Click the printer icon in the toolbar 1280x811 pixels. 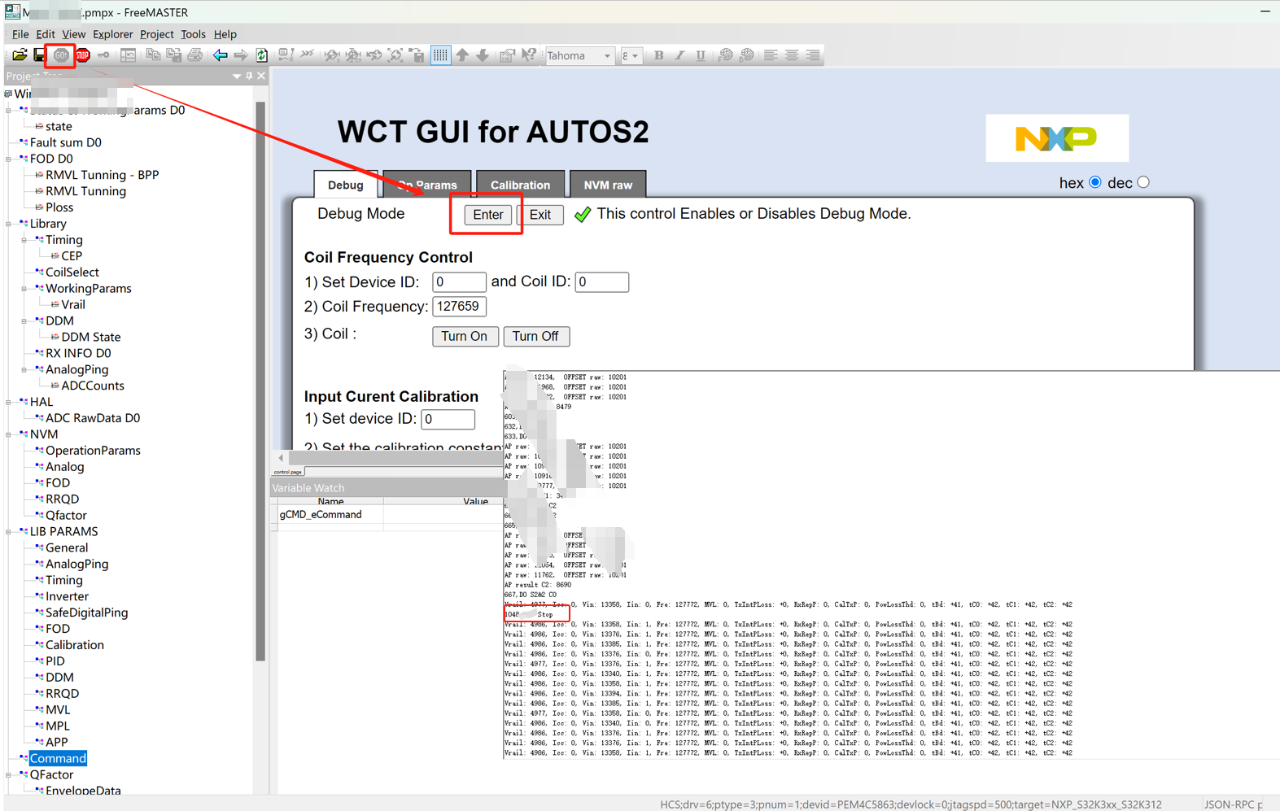(x=195, y=56)
